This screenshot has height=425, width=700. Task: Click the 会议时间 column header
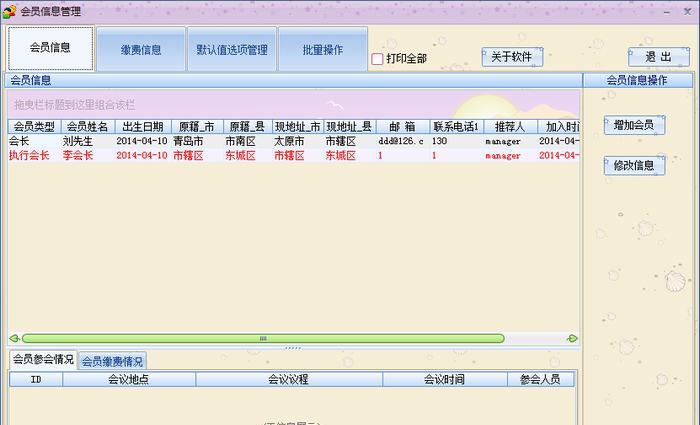[x=445, y=379]
